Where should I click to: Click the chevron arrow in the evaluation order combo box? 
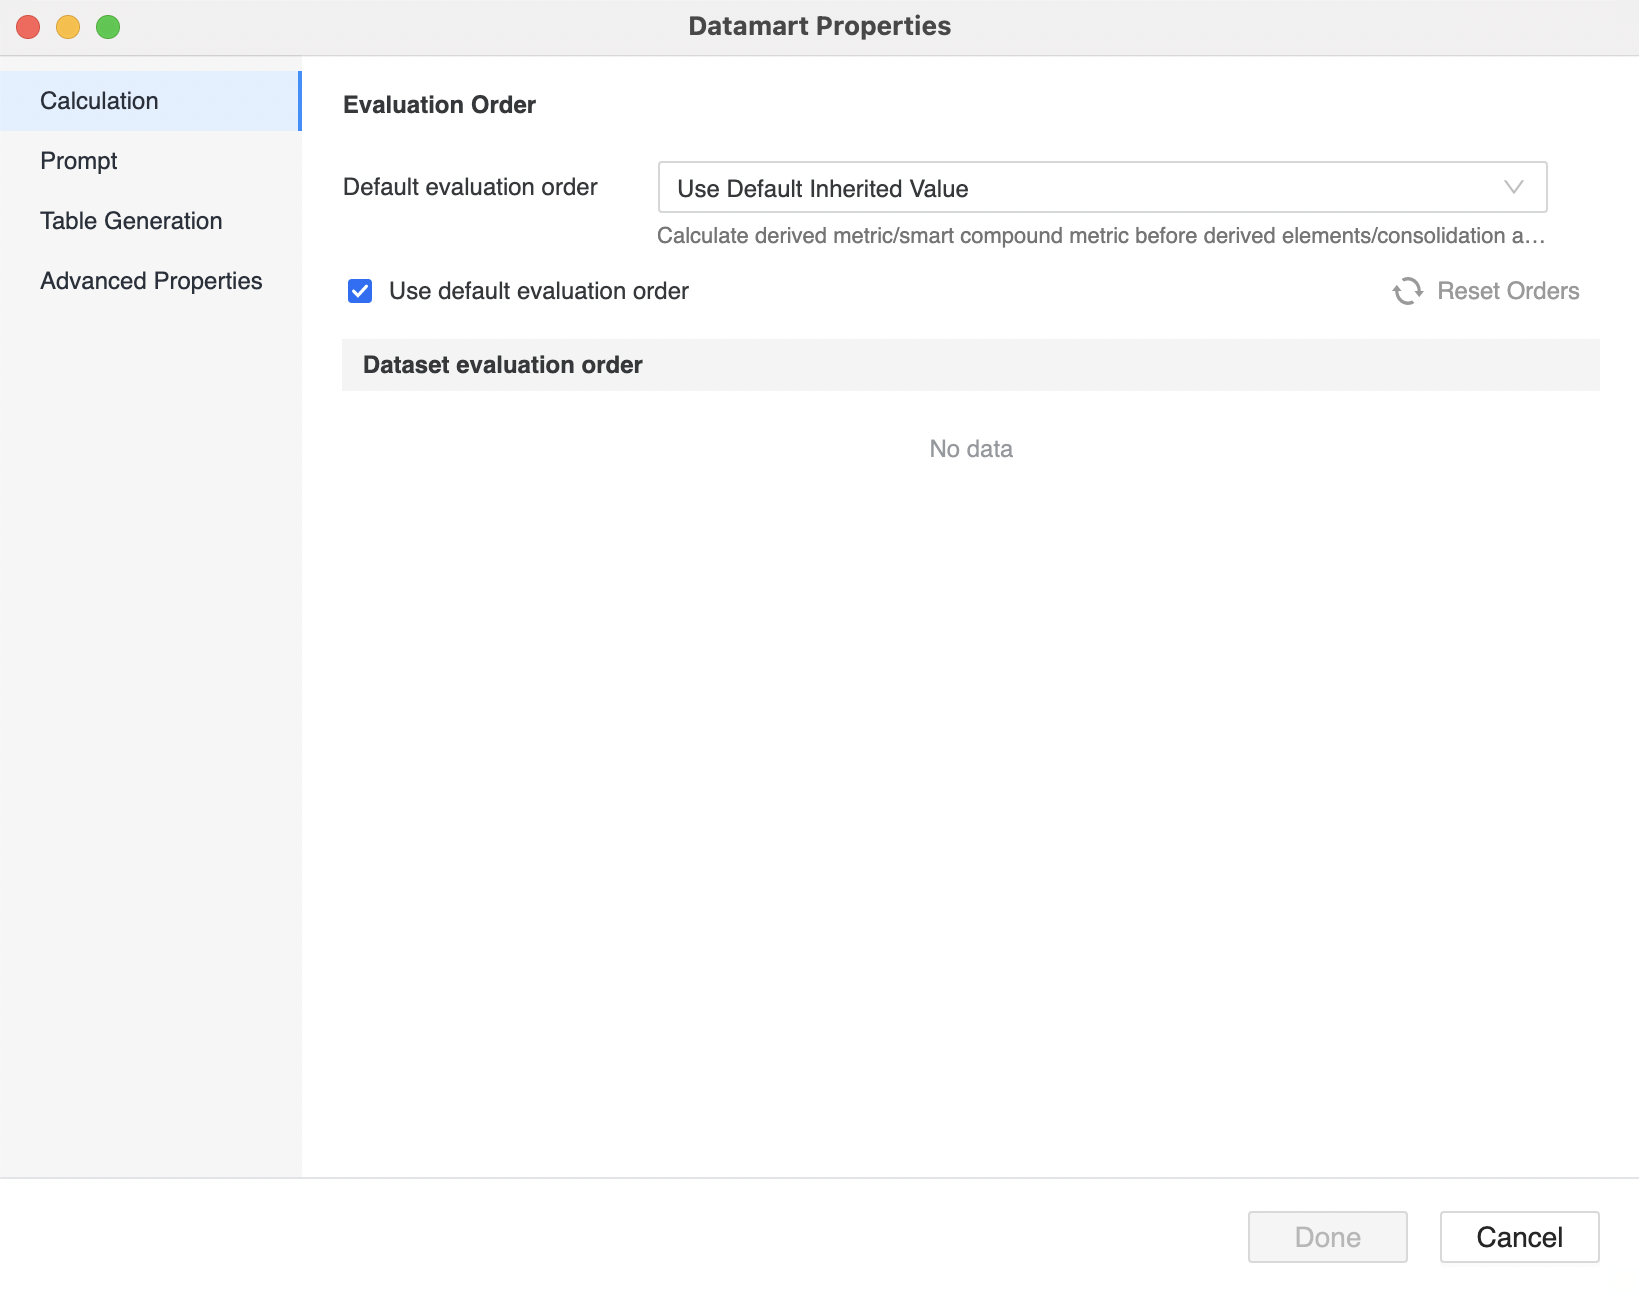[x=1513, y=188]
